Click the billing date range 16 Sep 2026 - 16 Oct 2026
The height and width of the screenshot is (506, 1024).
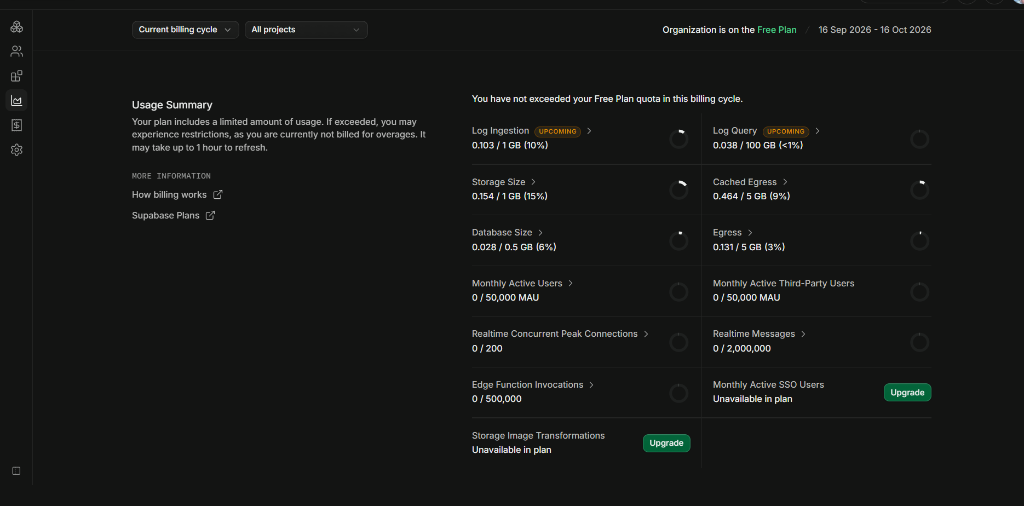[874, 30]
